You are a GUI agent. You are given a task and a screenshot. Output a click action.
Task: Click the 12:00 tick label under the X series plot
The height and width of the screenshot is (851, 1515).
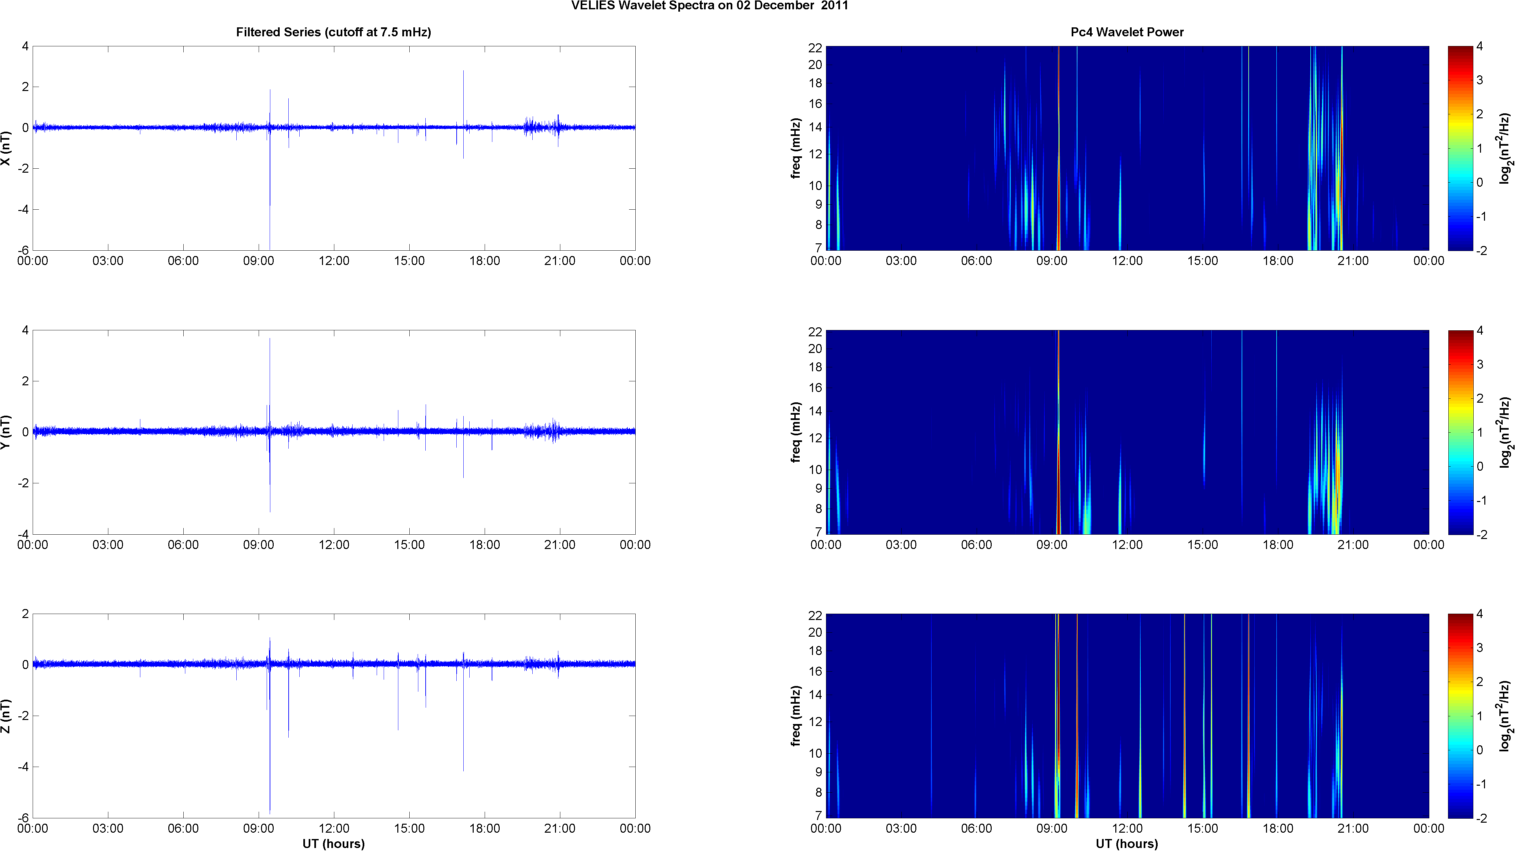[x=334, y=261]
